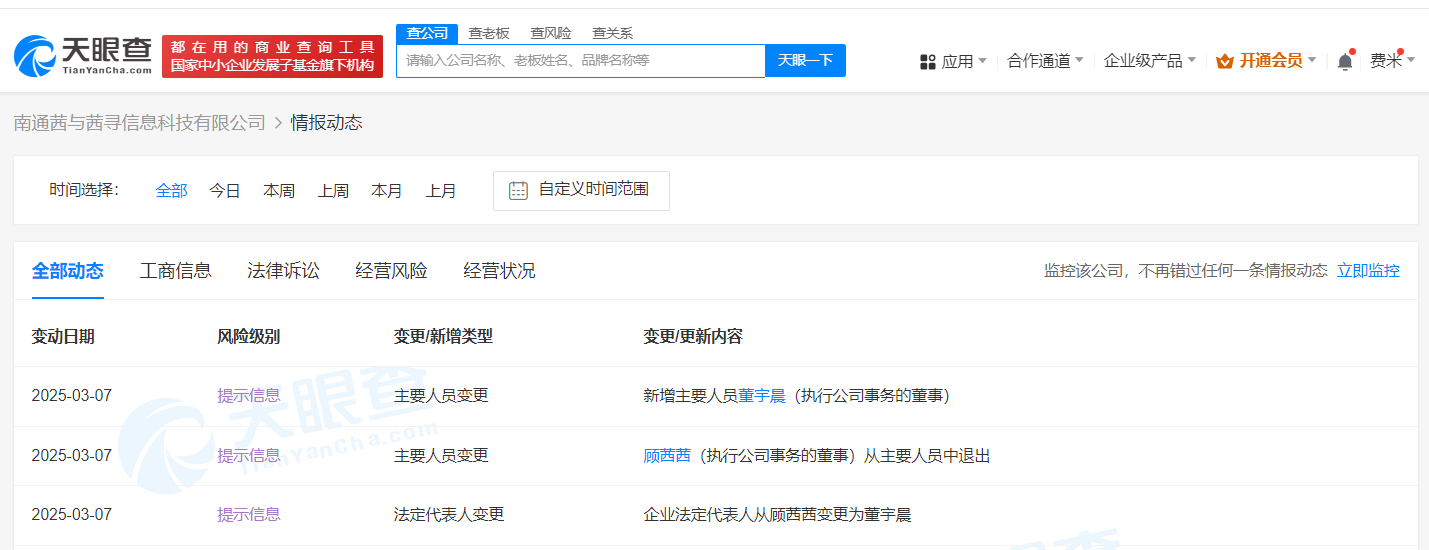Click the 应用 grid icon
This screenshot has width=1429, height=550.
(x=928, y=62)
